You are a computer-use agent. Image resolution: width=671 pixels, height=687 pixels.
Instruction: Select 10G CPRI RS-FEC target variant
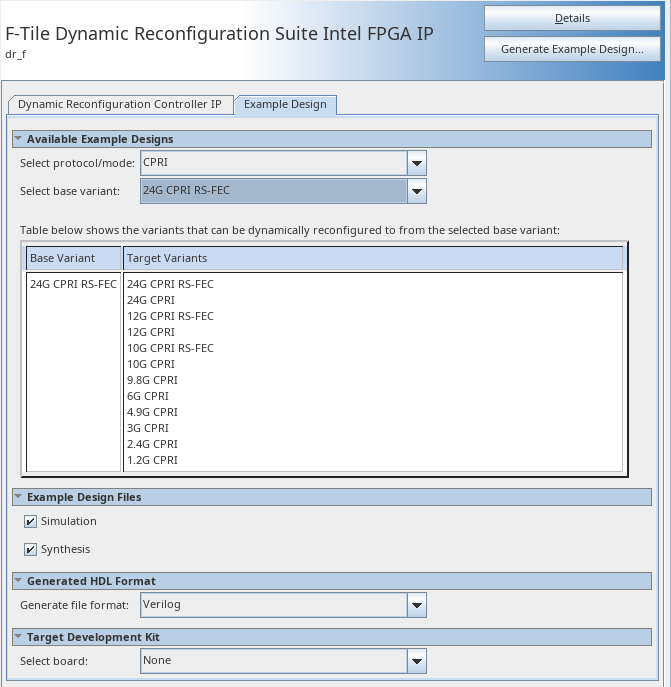tap(170, 348)
